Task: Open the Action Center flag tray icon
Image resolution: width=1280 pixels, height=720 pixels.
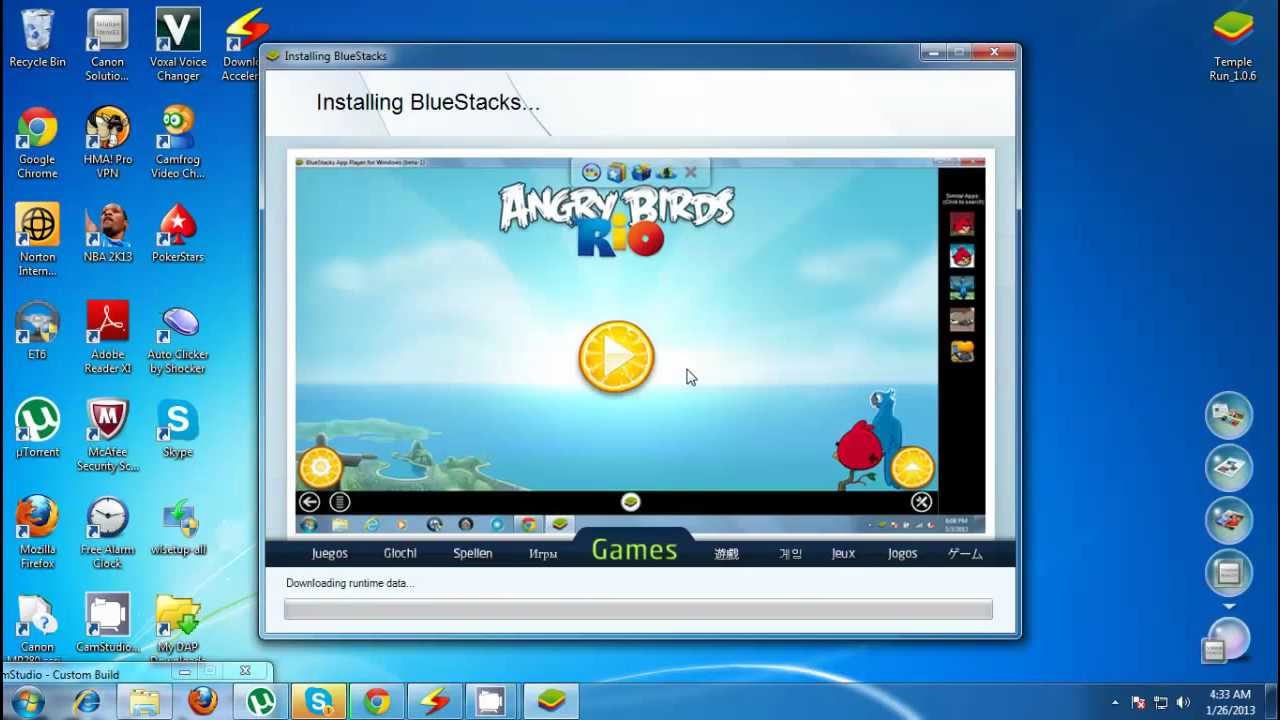Action: coord(1138,702)
